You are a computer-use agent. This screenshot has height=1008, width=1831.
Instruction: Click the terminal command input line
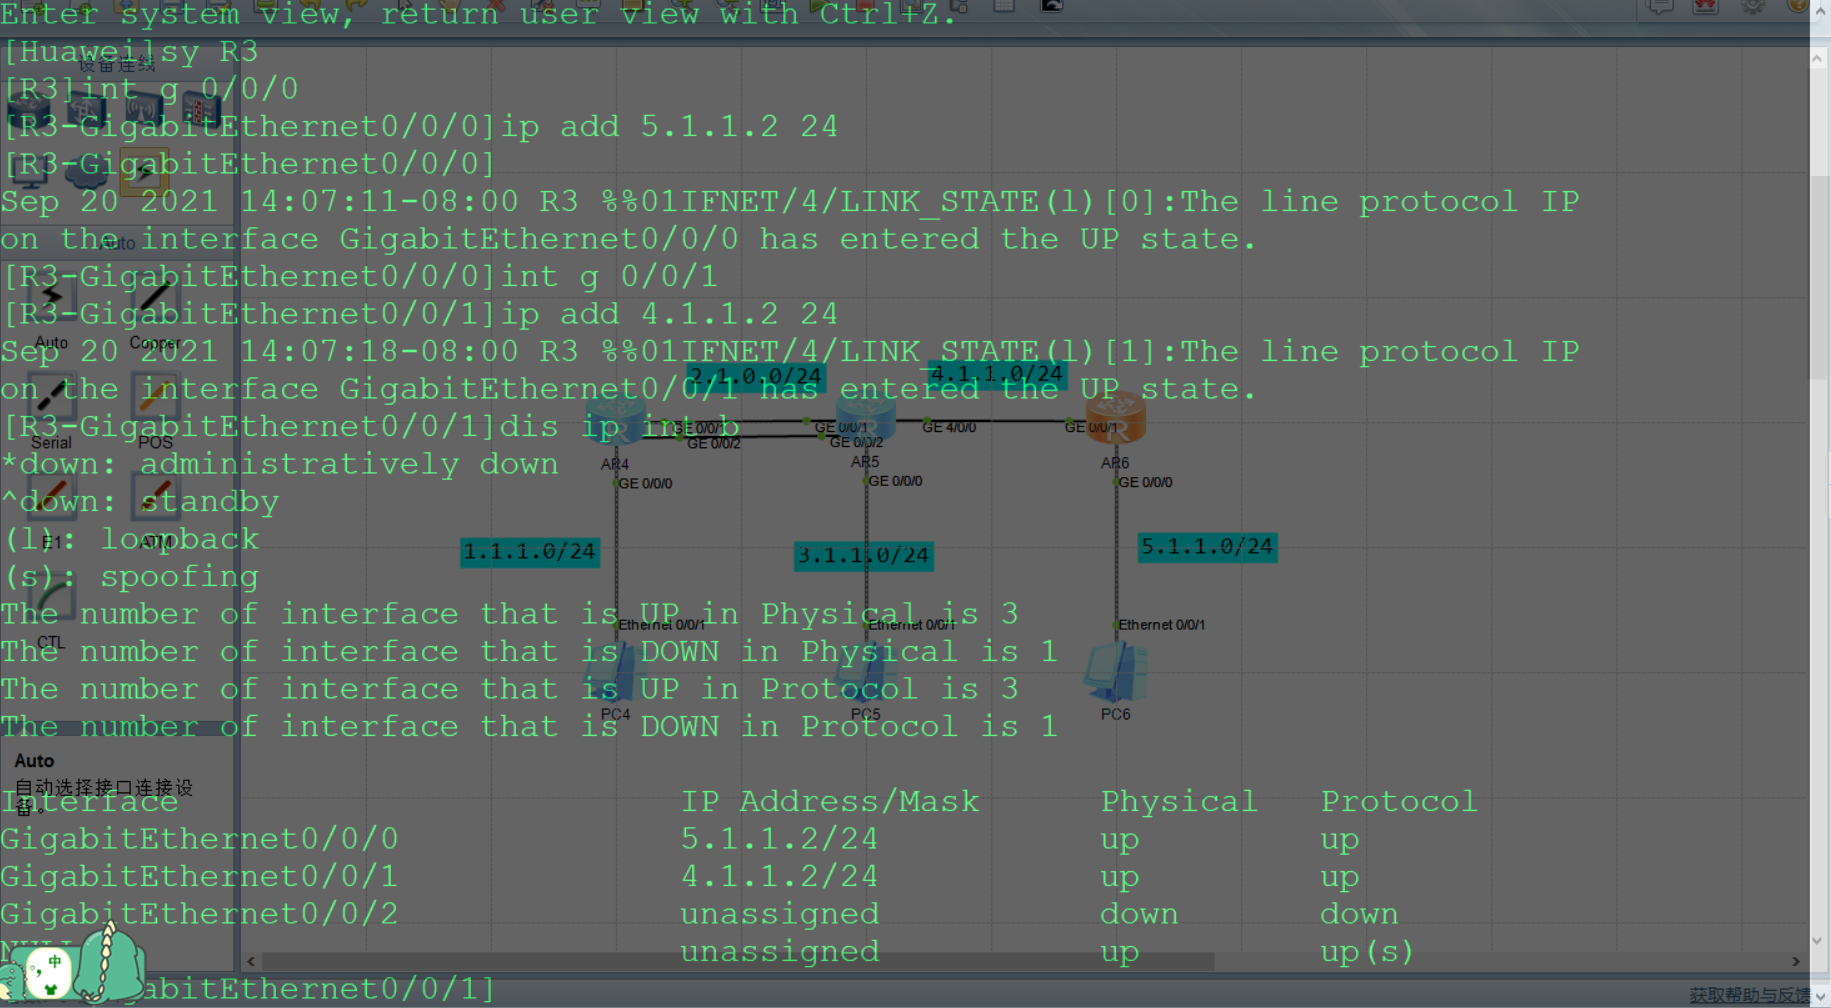click(600, 988)
